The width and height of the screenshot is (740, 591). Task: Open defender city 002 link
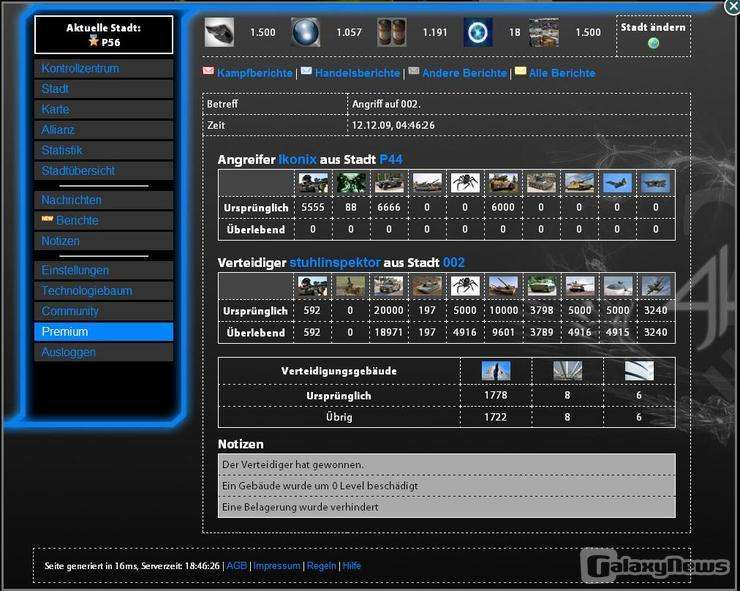tap(454, 262)
